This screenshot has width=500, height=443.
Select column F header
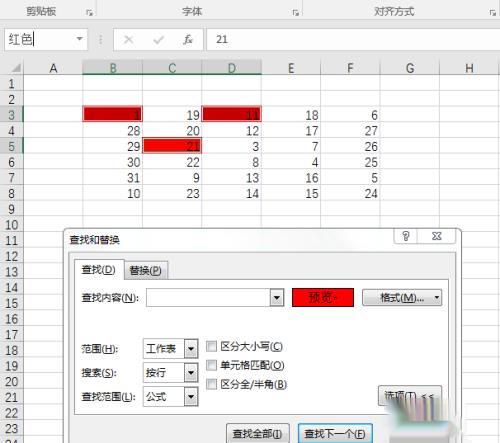(x=350, y=68)
